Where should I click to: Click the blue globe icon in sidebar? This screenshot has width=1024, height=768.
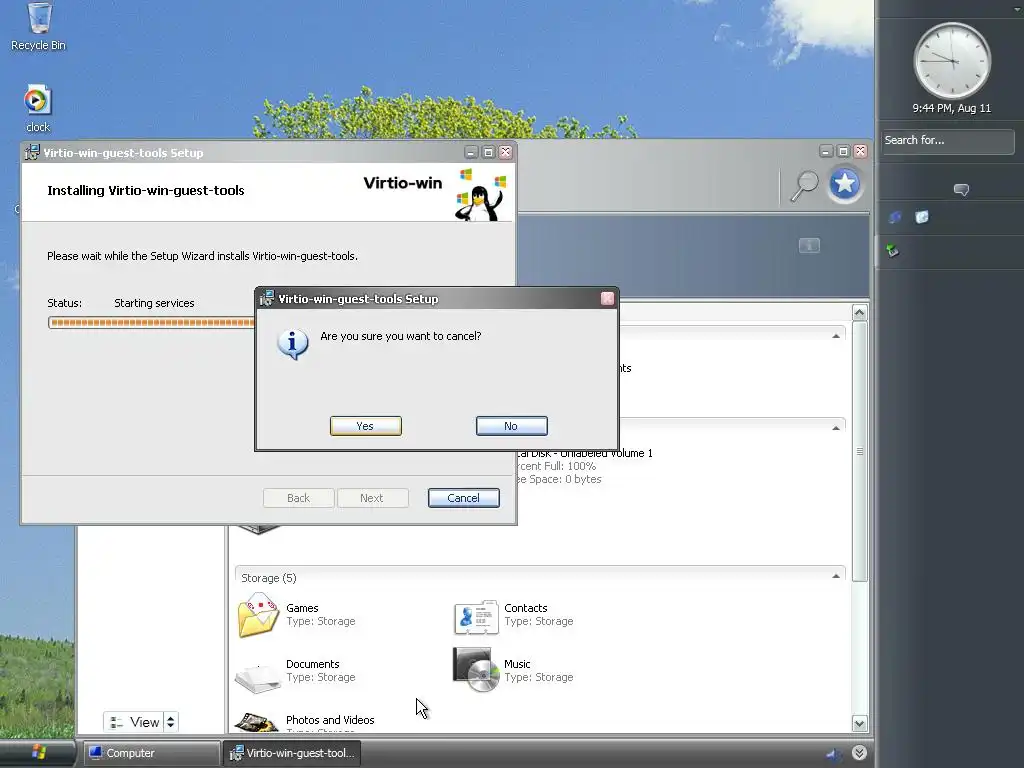coord(895,217)
